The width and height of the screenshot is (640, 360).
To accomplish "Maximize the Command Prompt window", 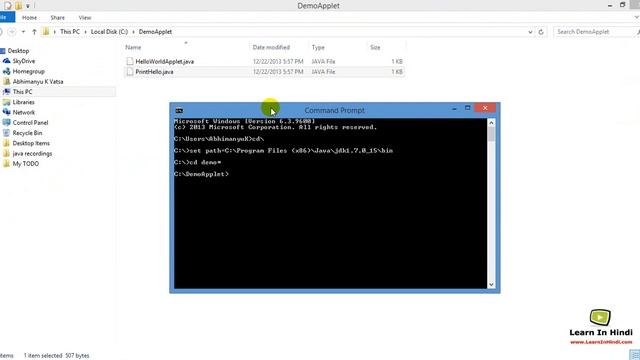I will pos(468,108).
